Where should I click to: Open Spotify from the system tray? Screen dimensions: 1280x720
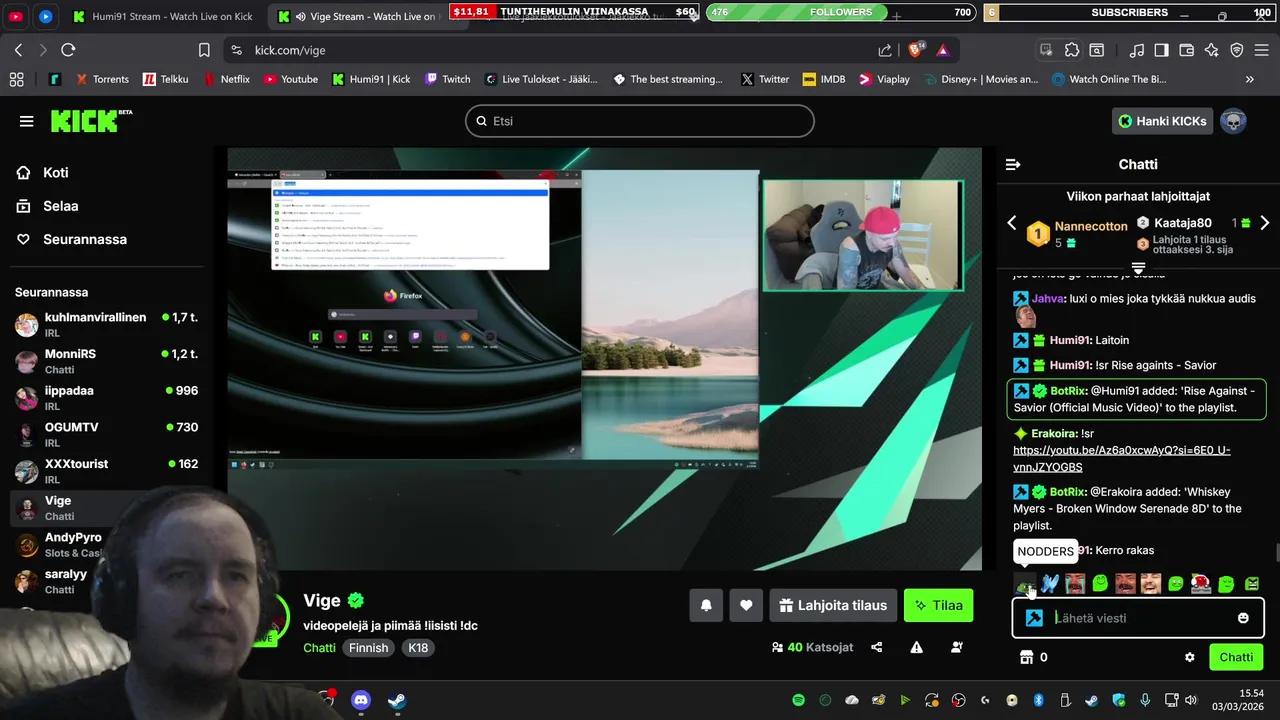[x=798, y=700]
